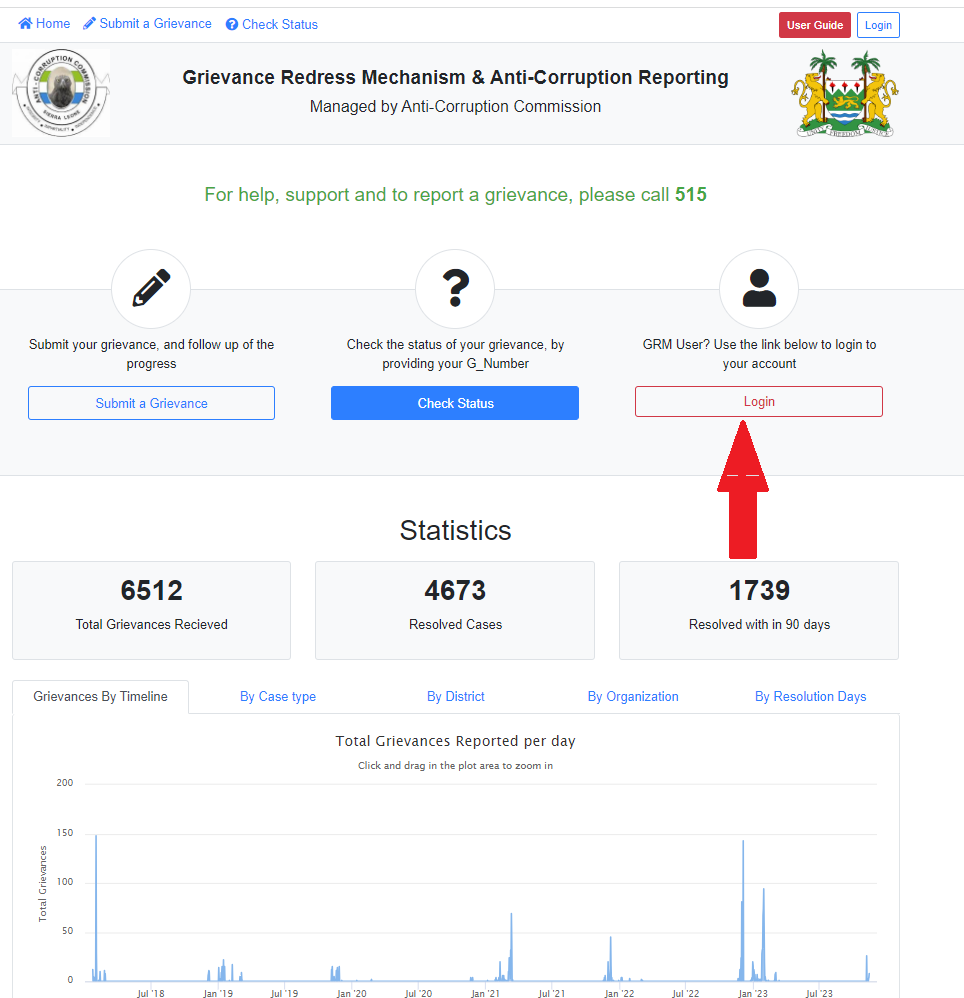Click the question mark circle icon
The width and height of the screenshot is (964, 998).
455,289
